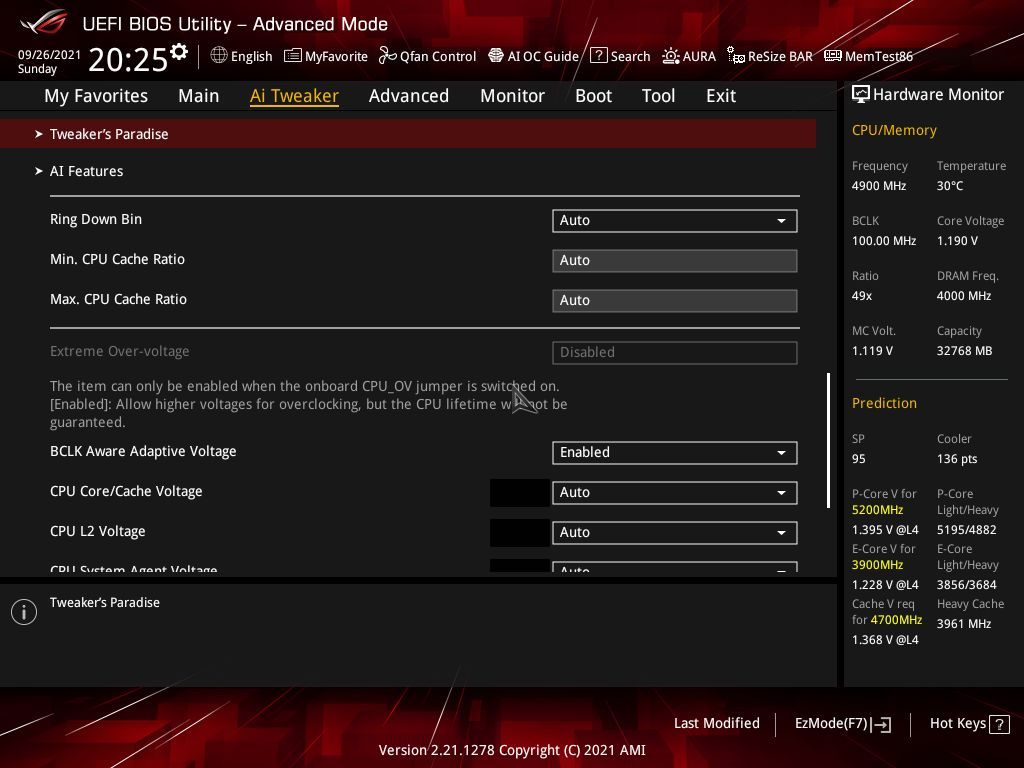1024x768 pixels.
Task: Launch AI OC Guide icon
Action: click(496, 56)
